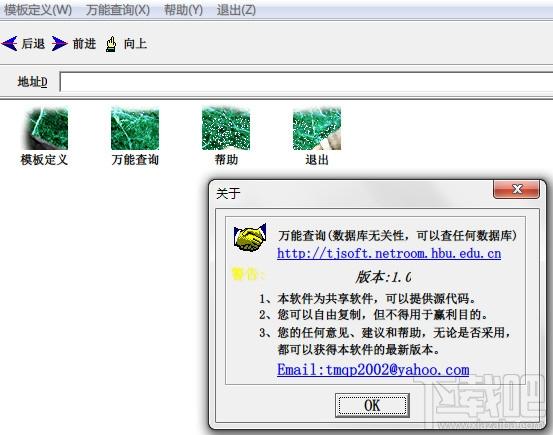Screen dimensions: 553x435
Task: Go forward with the 前进 arrow
Action: pos(60,44)
